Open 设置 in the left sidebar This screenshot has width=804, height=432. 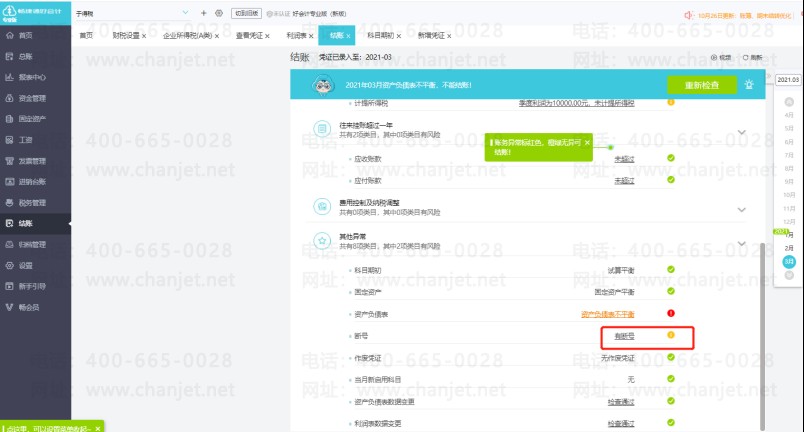click(x=26, y=265)
